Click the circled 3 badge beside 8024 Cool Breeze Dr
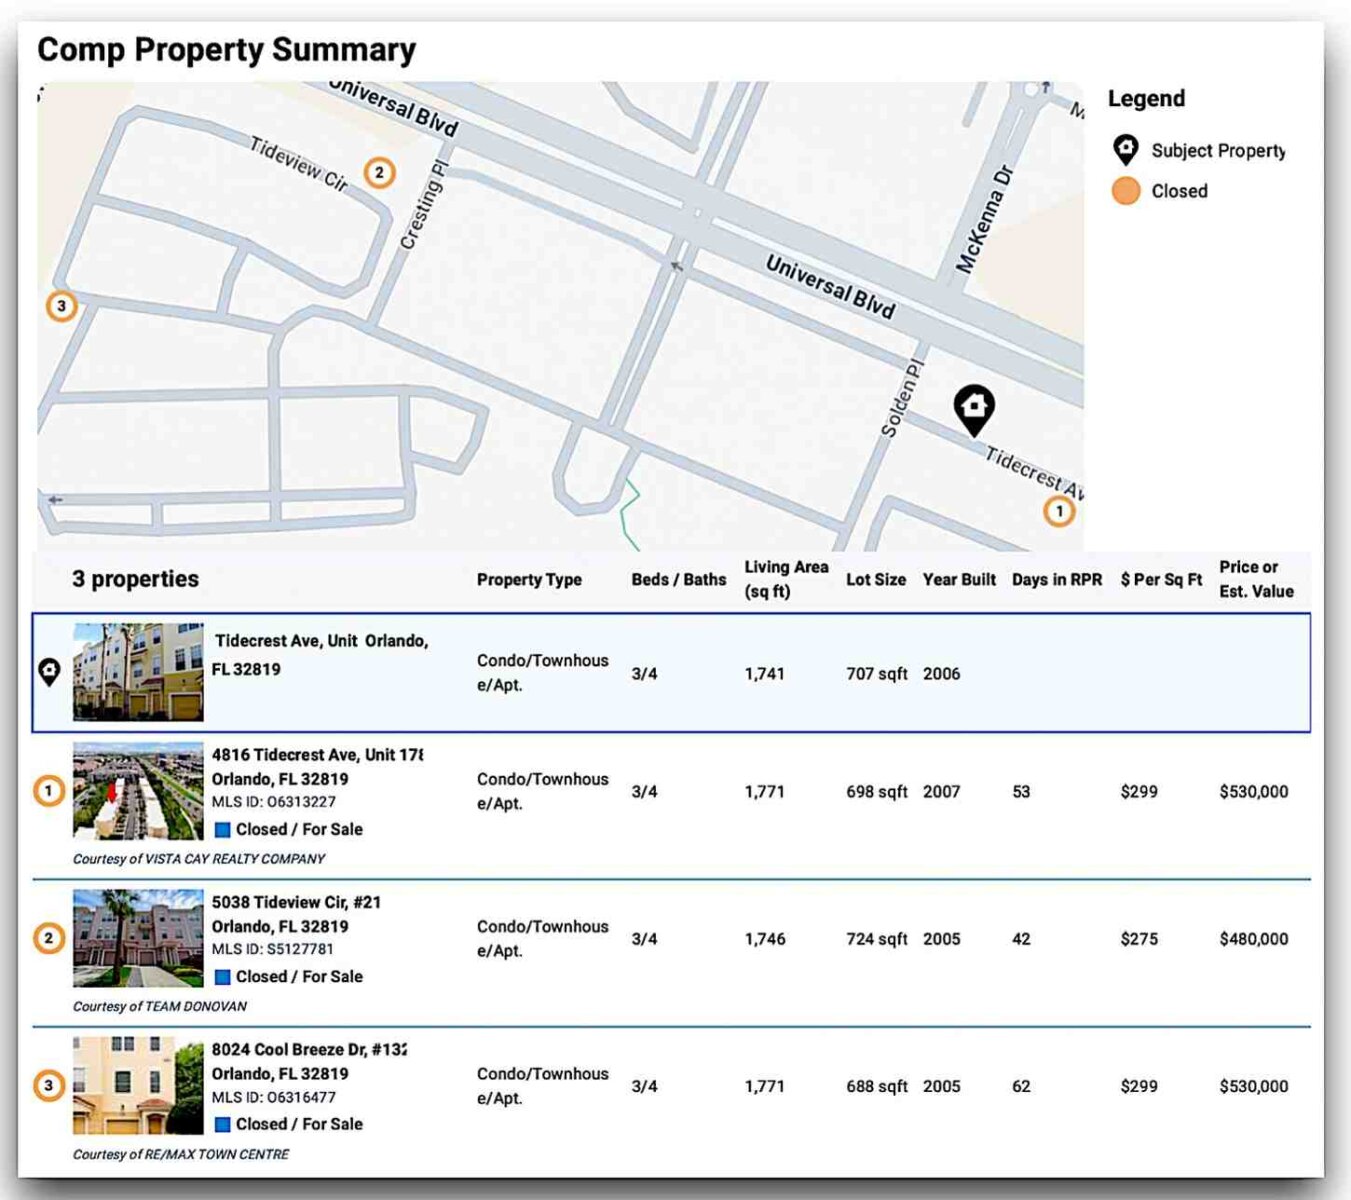 pyautogui.click(x=49, y=1085)
